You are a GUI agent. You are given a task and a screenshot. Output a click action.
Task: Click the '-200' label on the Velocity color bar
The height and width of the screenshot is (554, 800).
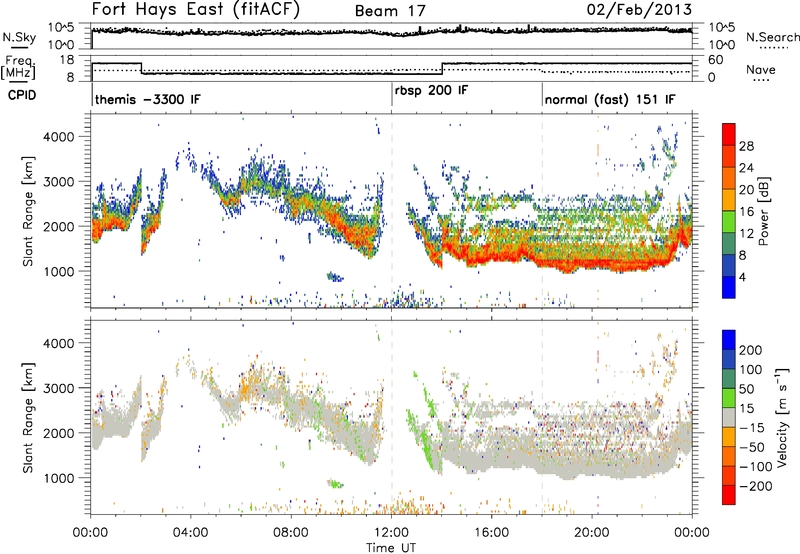pos(755,486)
